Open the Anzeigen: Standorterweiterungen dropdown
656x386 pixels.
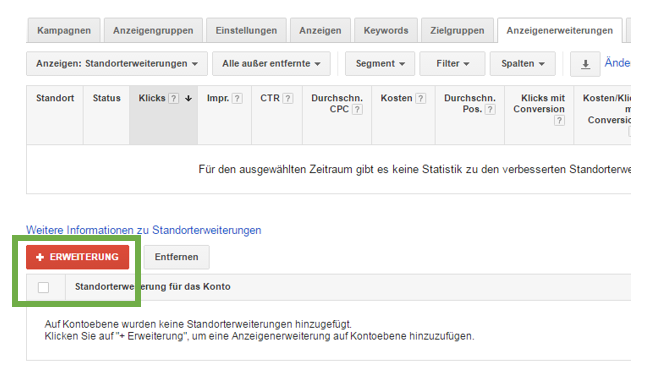pos(117,64)
